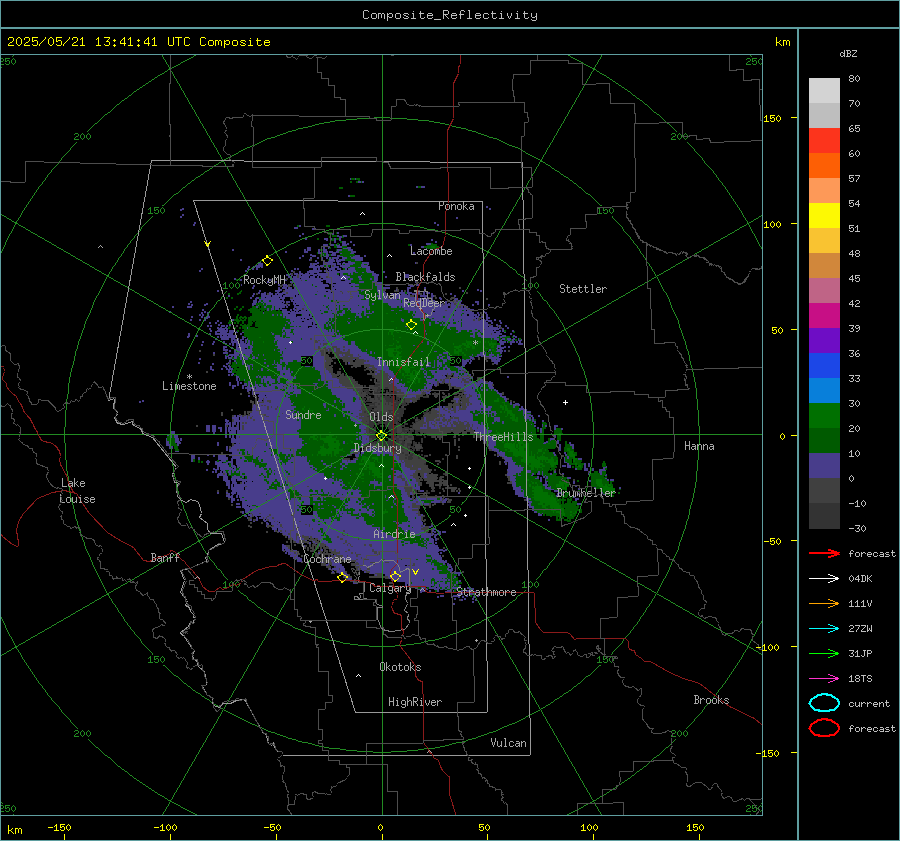Select the magenta swatch between 42 and 39

tap(824, 315)
